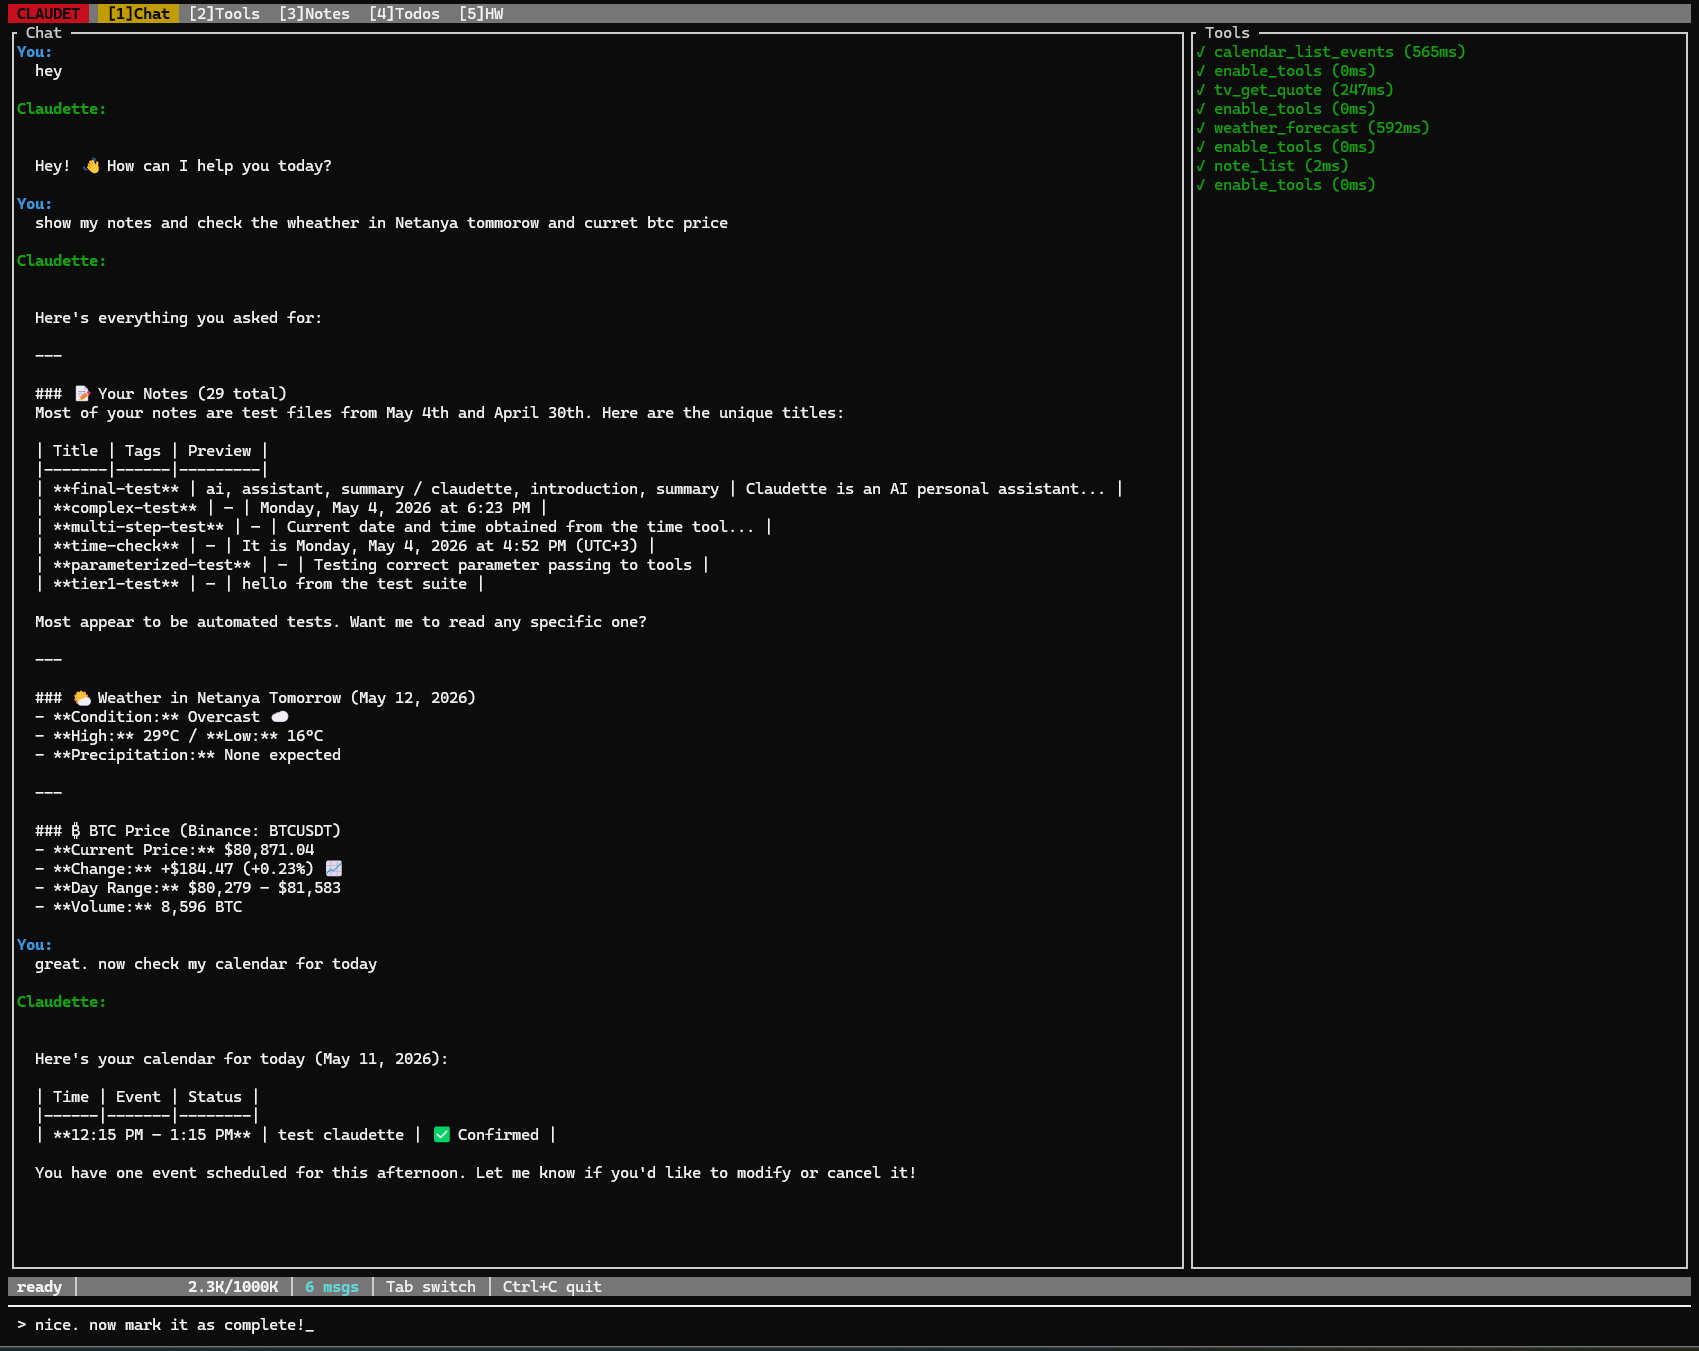Click the checkmark beside note_list
Screen dimensions: 1699x1351
1201,166
